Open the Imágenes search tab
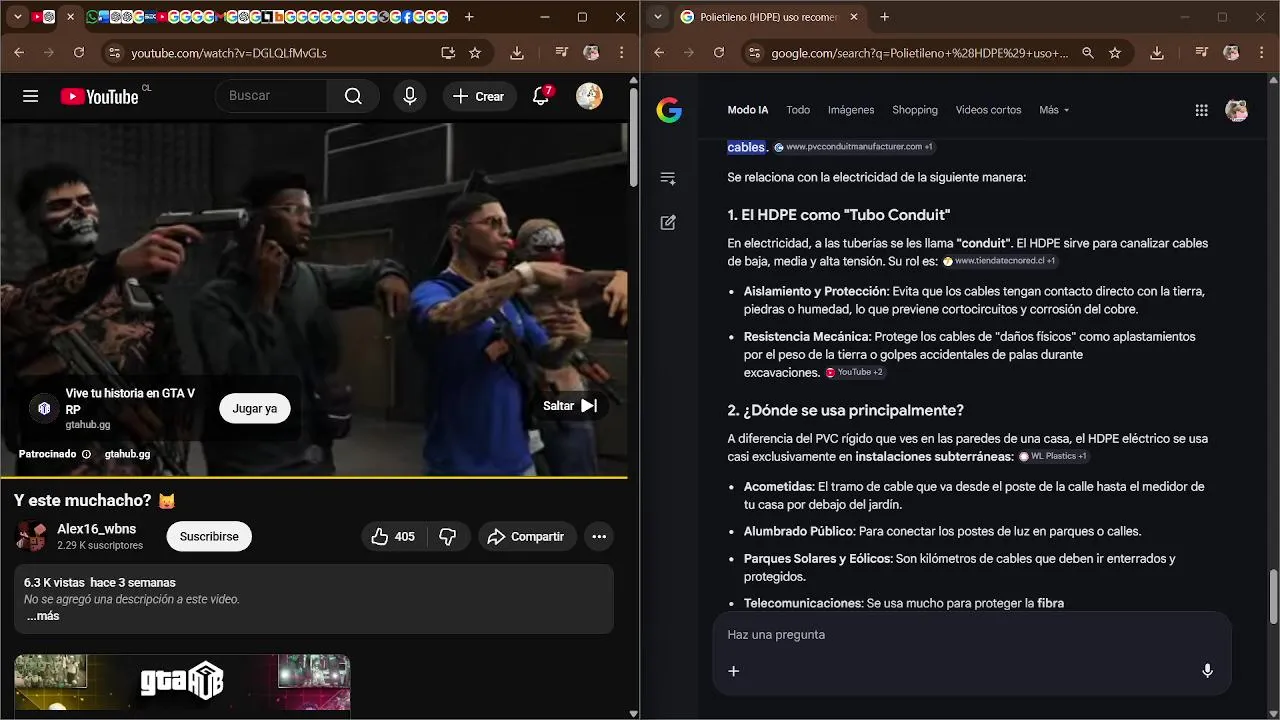Image resolution: width=1280 pixels, height=720 pixels. pyautogui.click(x=851, y=110)
